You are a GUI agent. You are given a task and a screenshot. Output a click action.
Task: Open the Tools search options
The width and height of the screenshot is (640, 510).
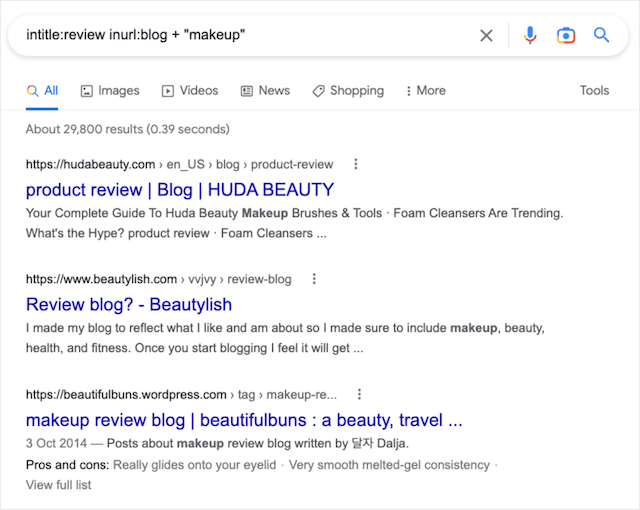(594, 91)
